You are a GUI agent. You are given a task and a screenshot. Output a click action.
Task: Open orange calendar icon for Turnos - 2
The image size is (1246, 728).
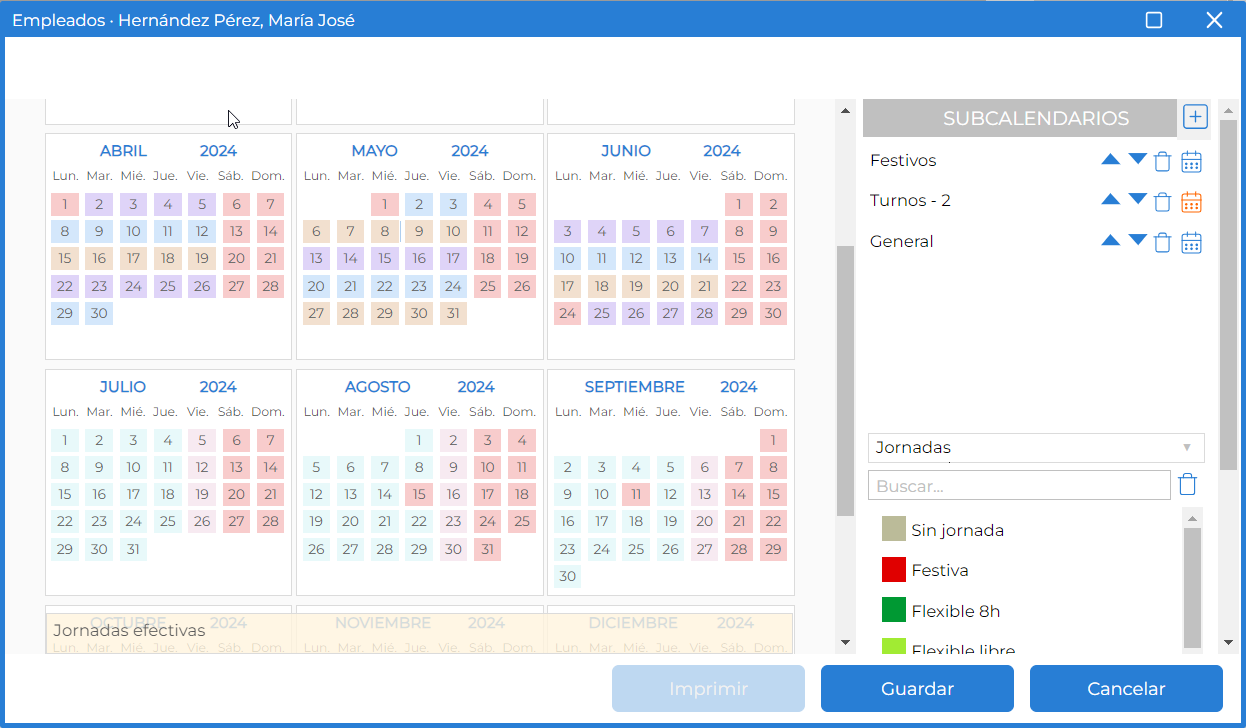click(x=1191, y=202)
